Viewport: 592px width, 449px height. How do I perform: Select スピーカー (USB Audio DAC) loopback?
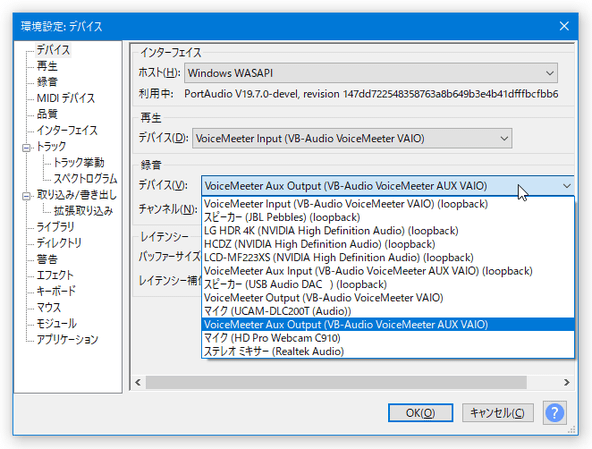tap(388, 284)
